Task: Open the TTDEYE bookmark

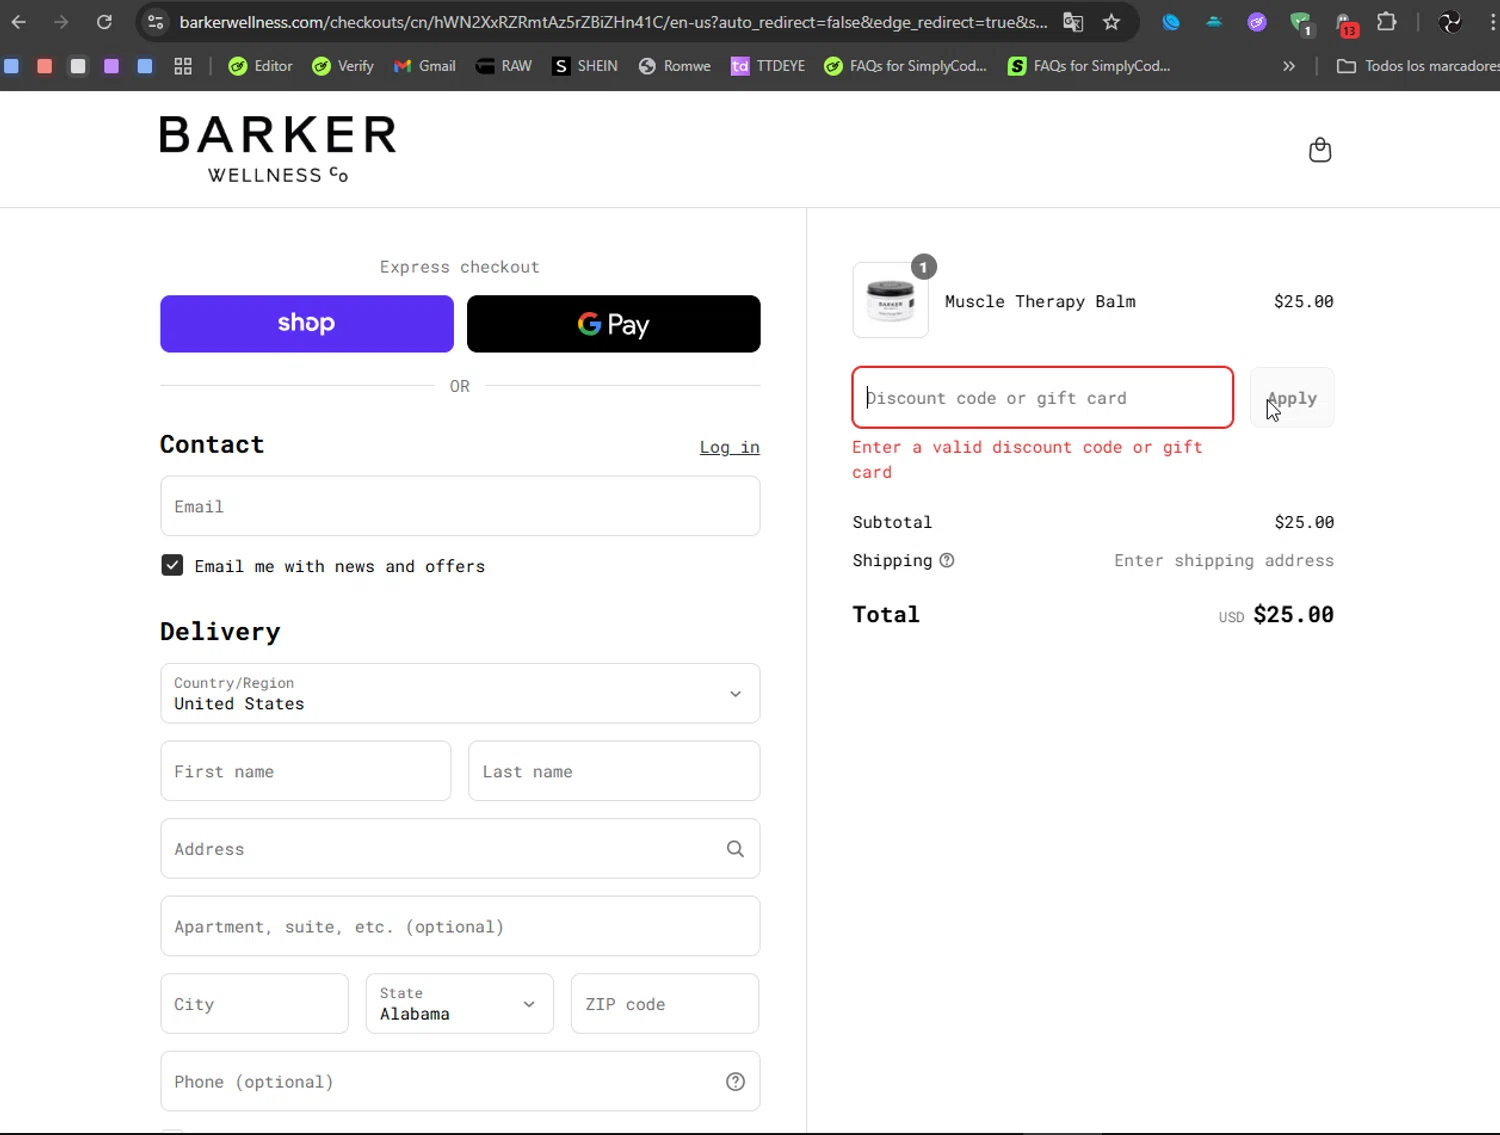Action: coord(768,66)
